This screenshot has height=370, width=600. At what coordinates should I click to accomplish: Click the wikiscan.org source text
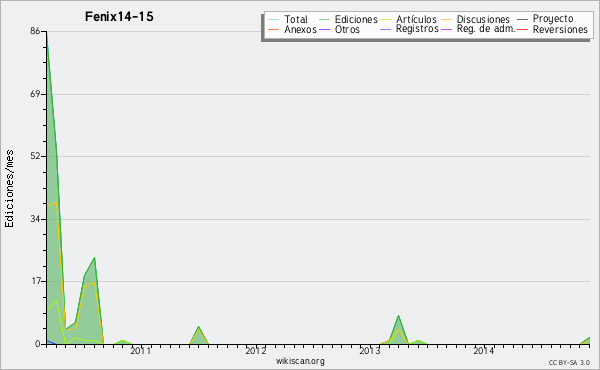point(300,361)
